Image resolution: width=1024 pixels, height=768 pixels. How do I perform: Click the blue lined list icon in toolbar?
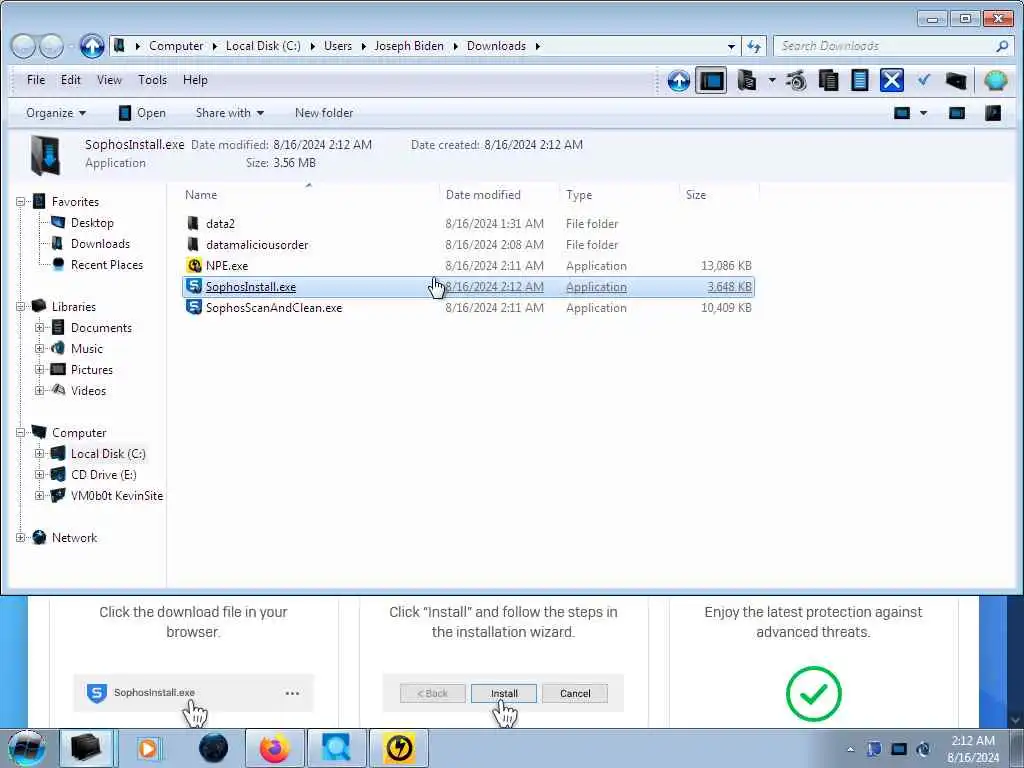click(x=860, y=81)
